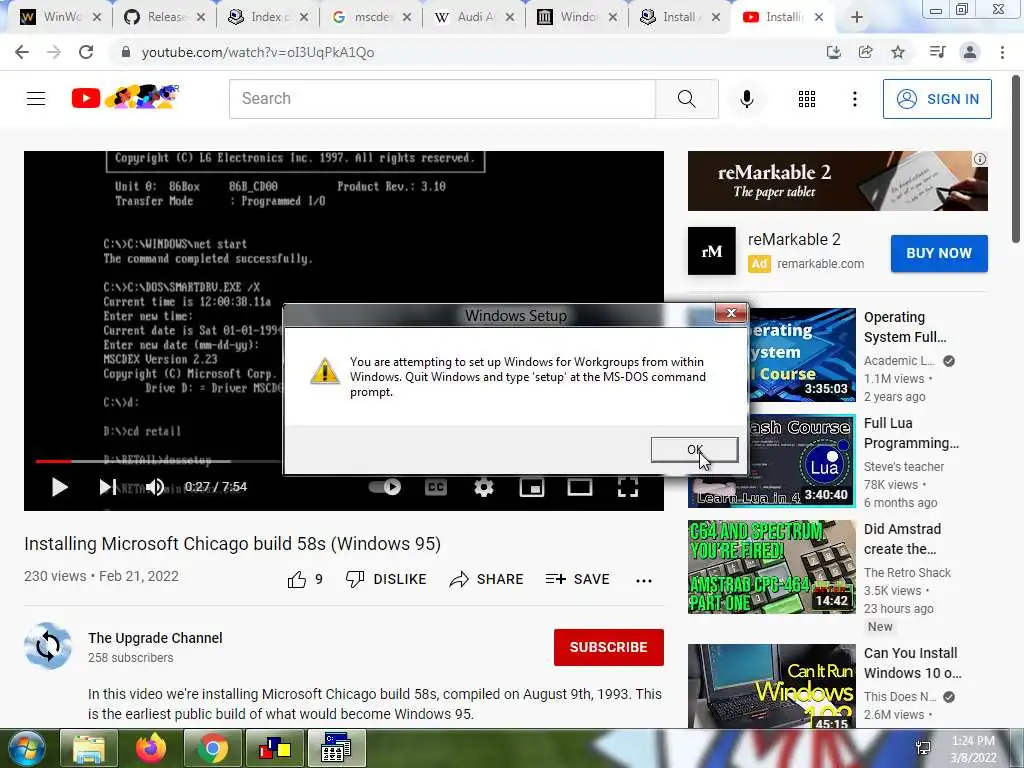Subscribe to The Upgrade Channel

609,647
